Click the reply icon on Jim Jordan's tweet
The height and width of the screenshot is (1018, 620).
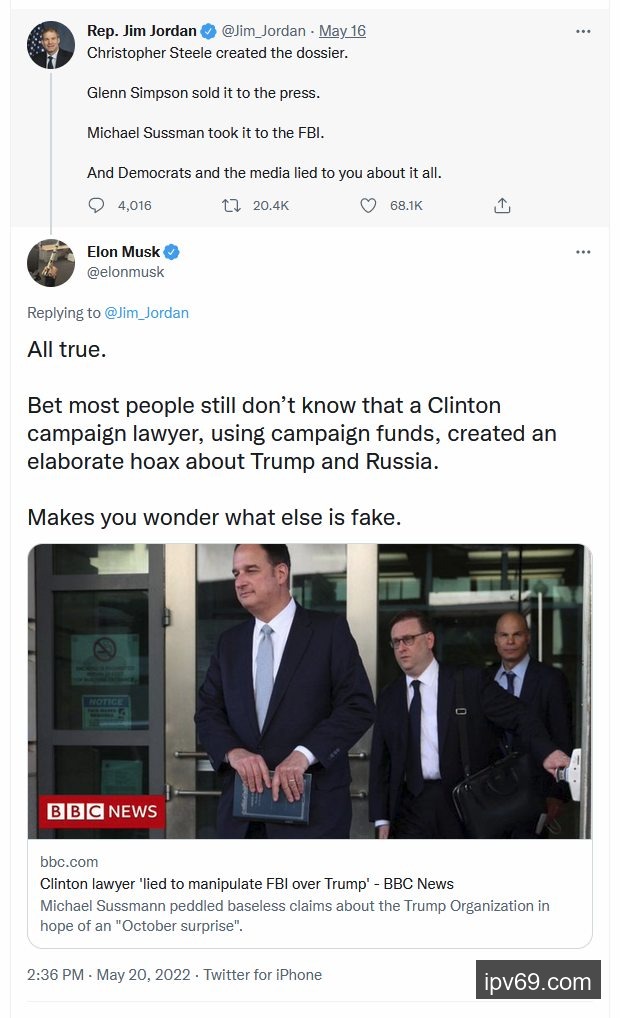click(97, 205)
